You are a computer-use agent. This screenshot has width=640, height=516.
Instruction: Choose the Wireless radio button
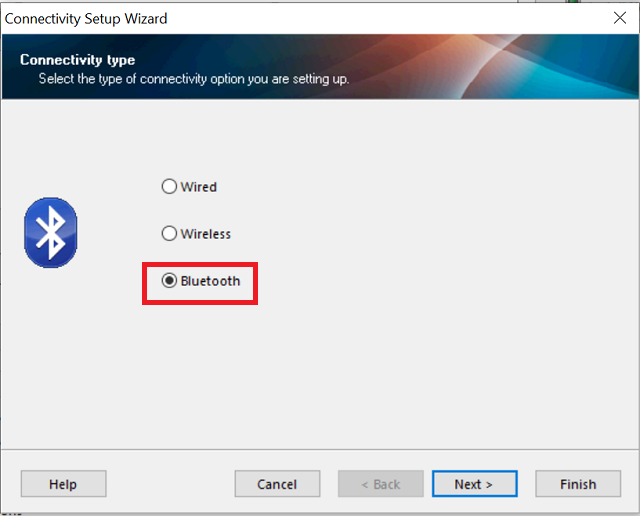click(x=169, y=234)
